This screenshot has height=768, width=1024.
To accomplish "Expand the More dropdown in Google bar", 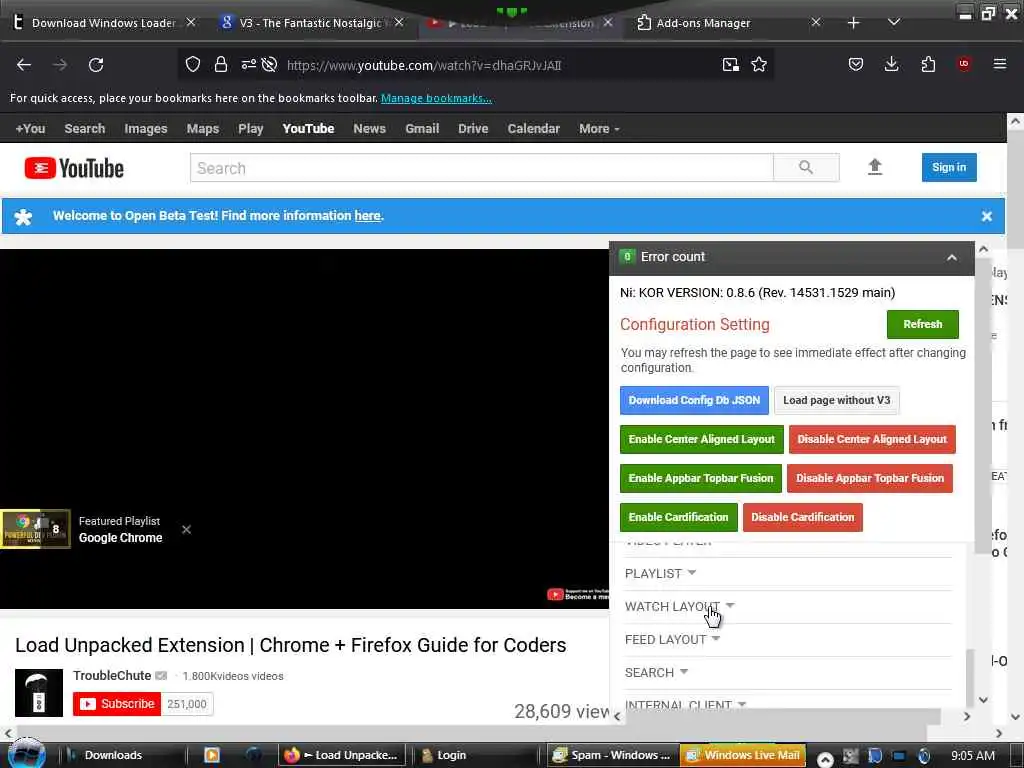I will coord(599,129).
